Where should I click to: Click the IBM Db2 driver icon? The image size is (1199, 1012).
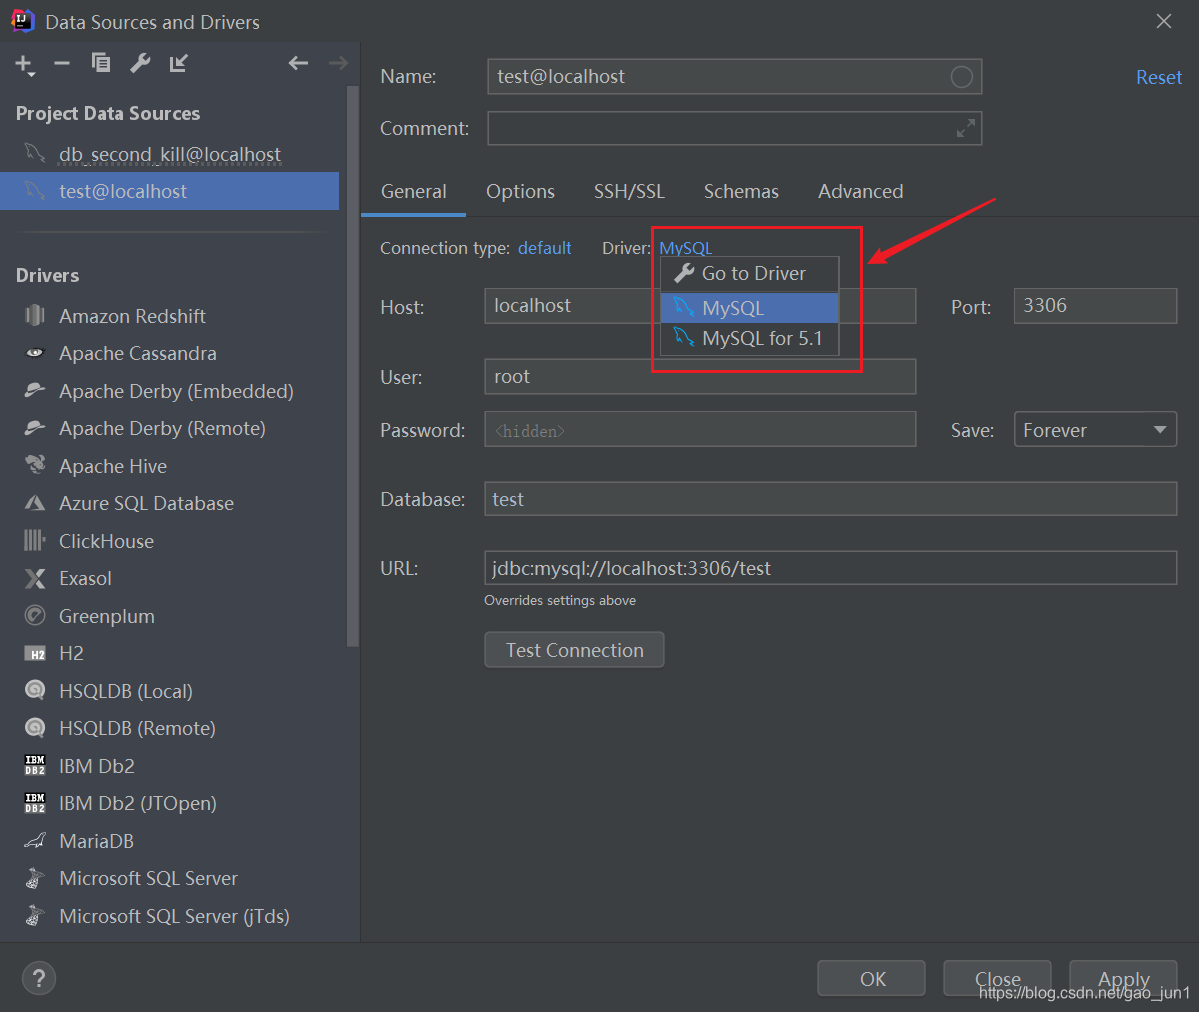34,765
